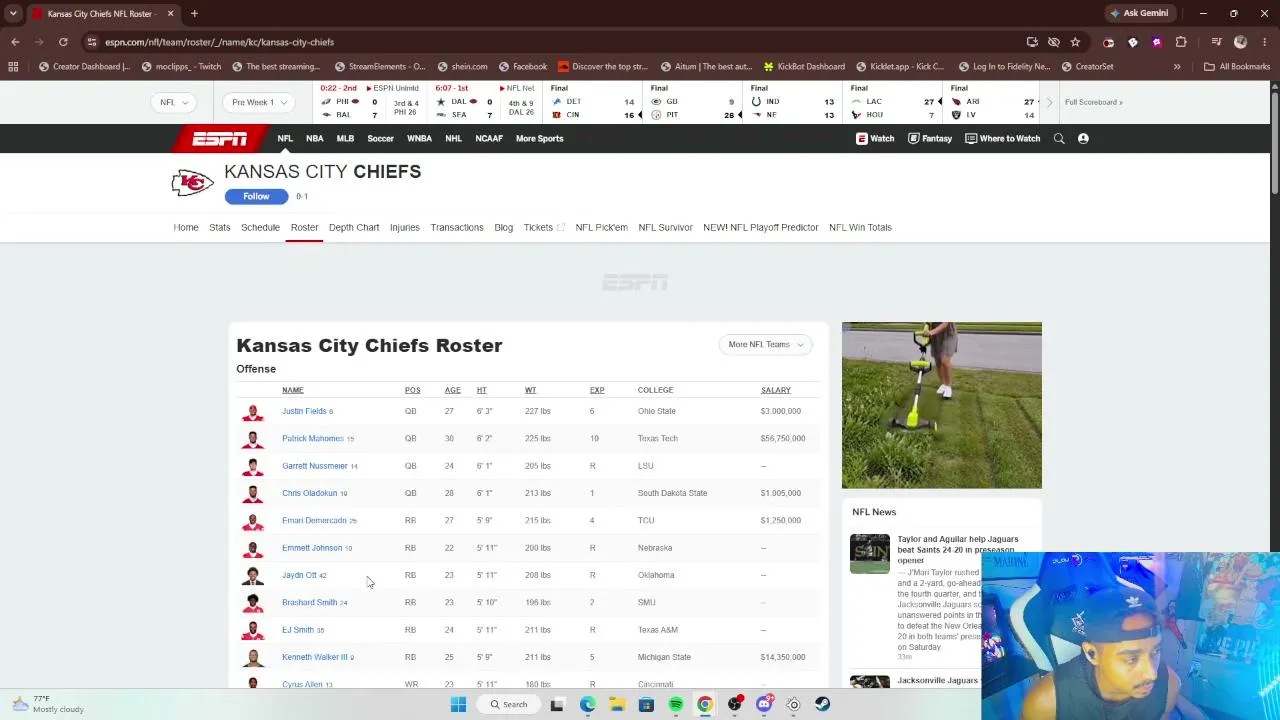Screen dimensions: 1280x720
Task: Open the Creator Dashboard bookmark
Action: click(84, 67)
